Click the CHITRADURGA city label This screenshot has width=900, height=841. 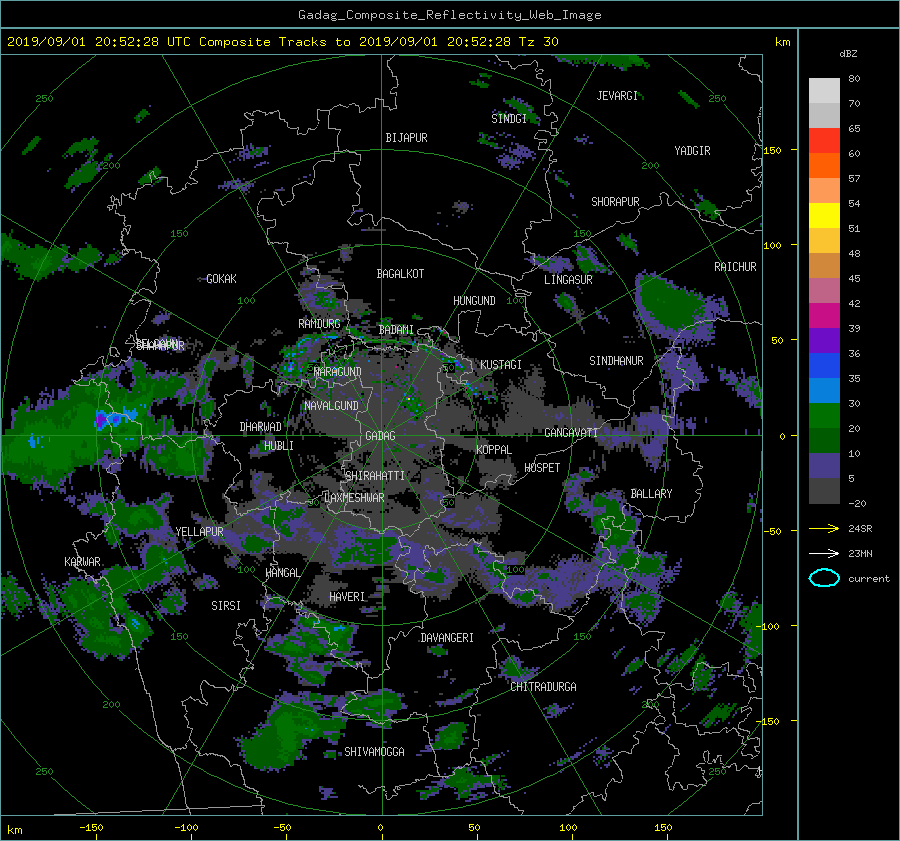click(x=543, y=687)
